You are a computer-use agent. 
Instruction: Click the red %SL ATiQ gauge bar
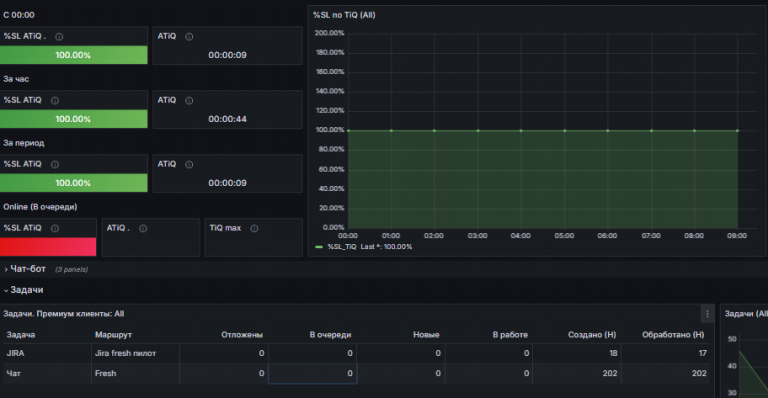point(48,247)
